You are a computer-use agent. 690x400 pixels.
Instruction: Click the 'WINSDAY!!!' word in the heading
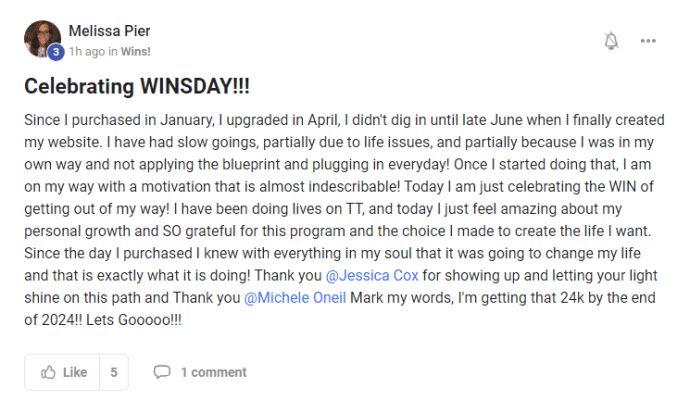click(x=195, y=86)
